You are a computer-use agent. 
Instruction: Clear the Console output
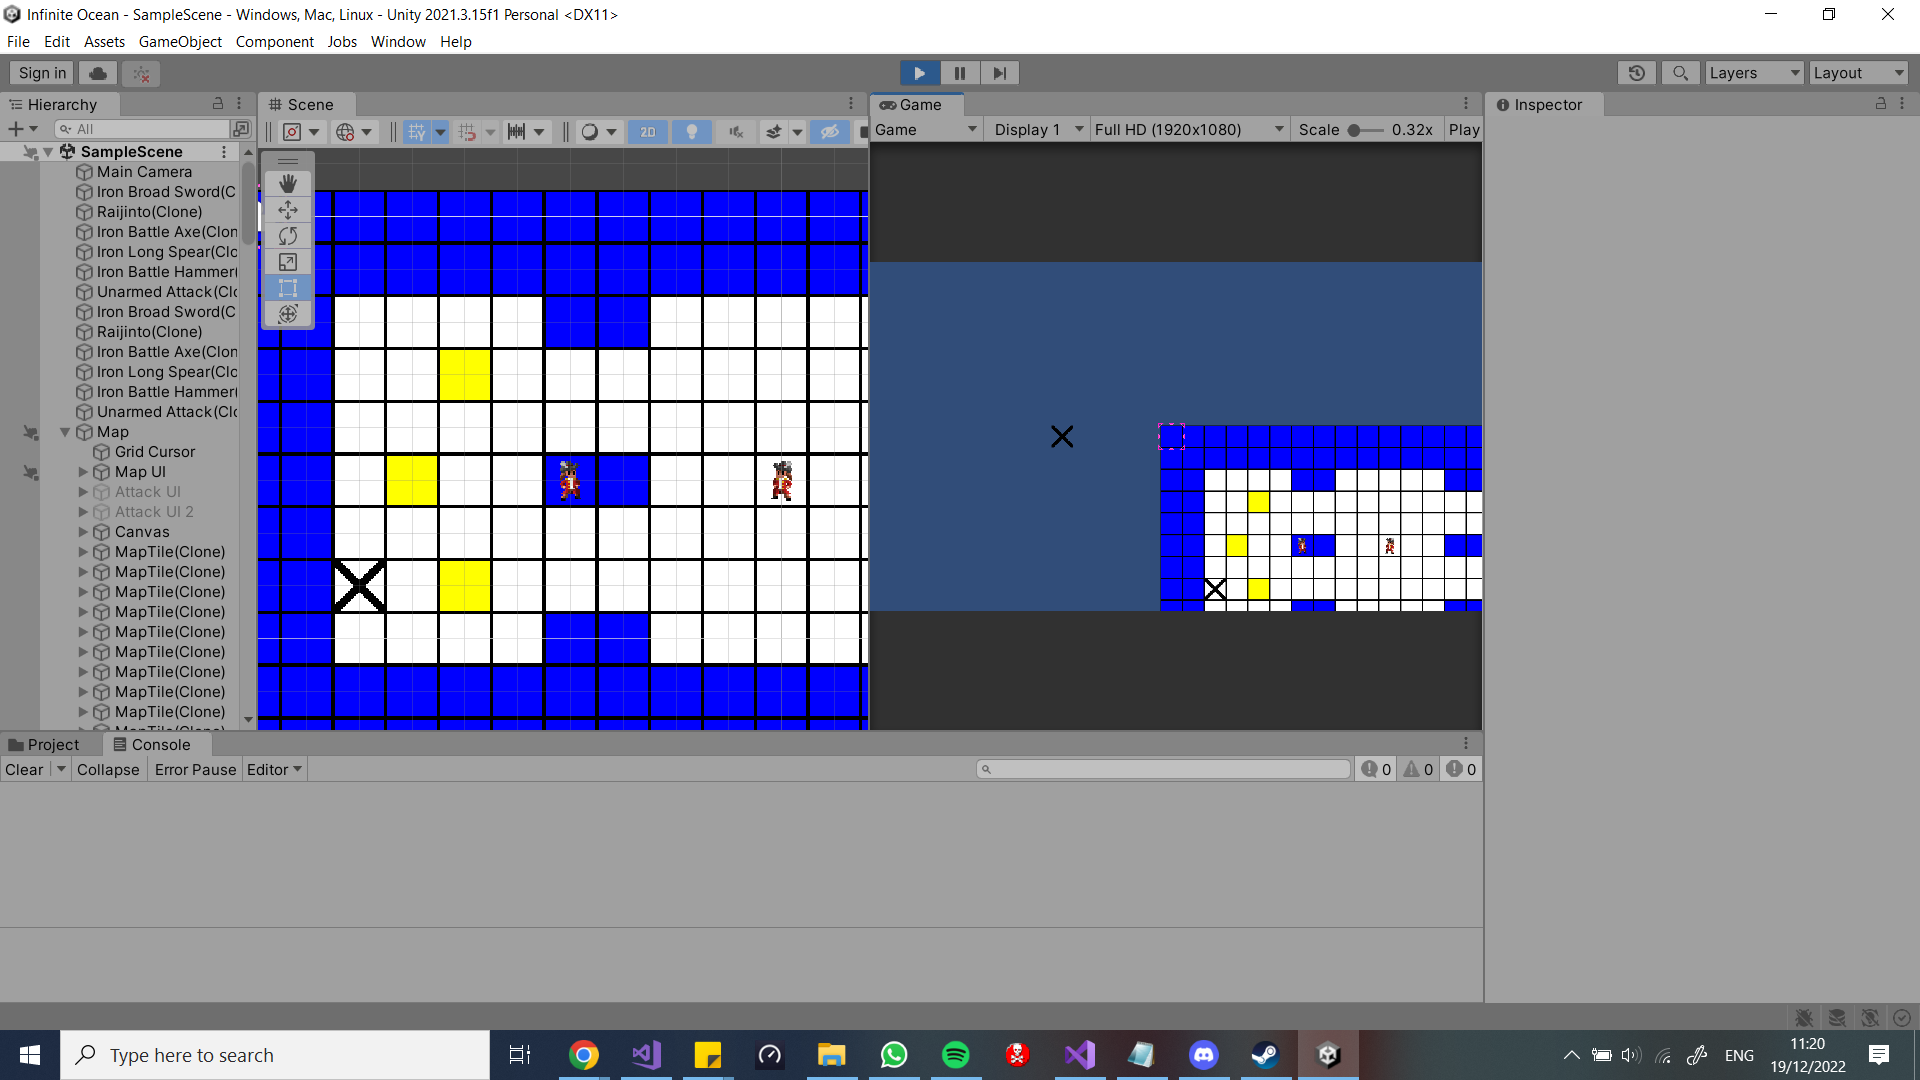click(x=25, y=769)
